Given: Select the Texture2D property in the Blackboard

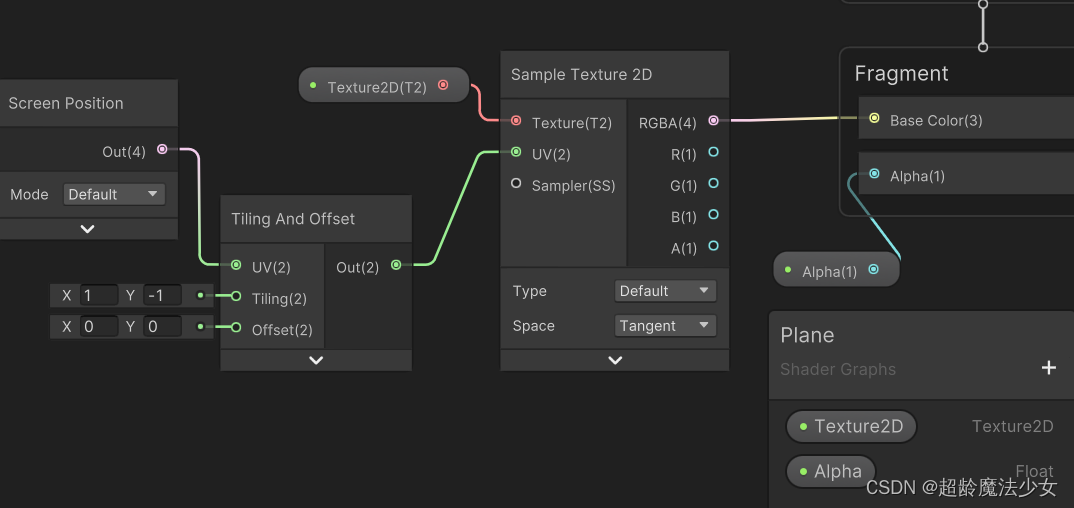Looking at the screenshot, I should point(851,427).
